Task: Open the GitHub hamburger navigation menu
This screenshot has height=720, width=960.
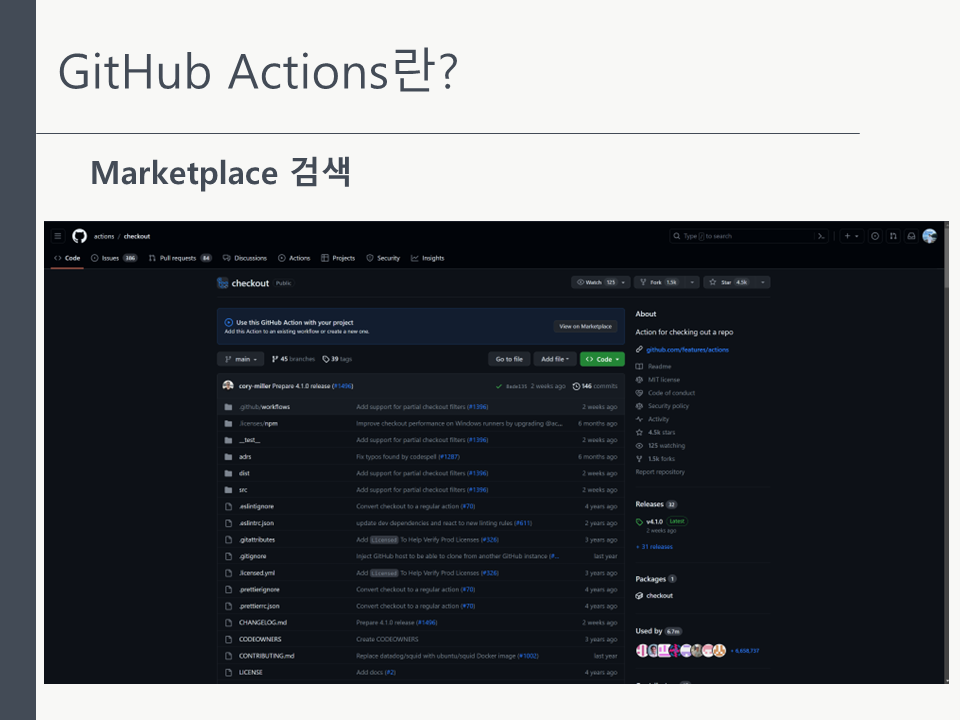Action: [x=58, y=236]
